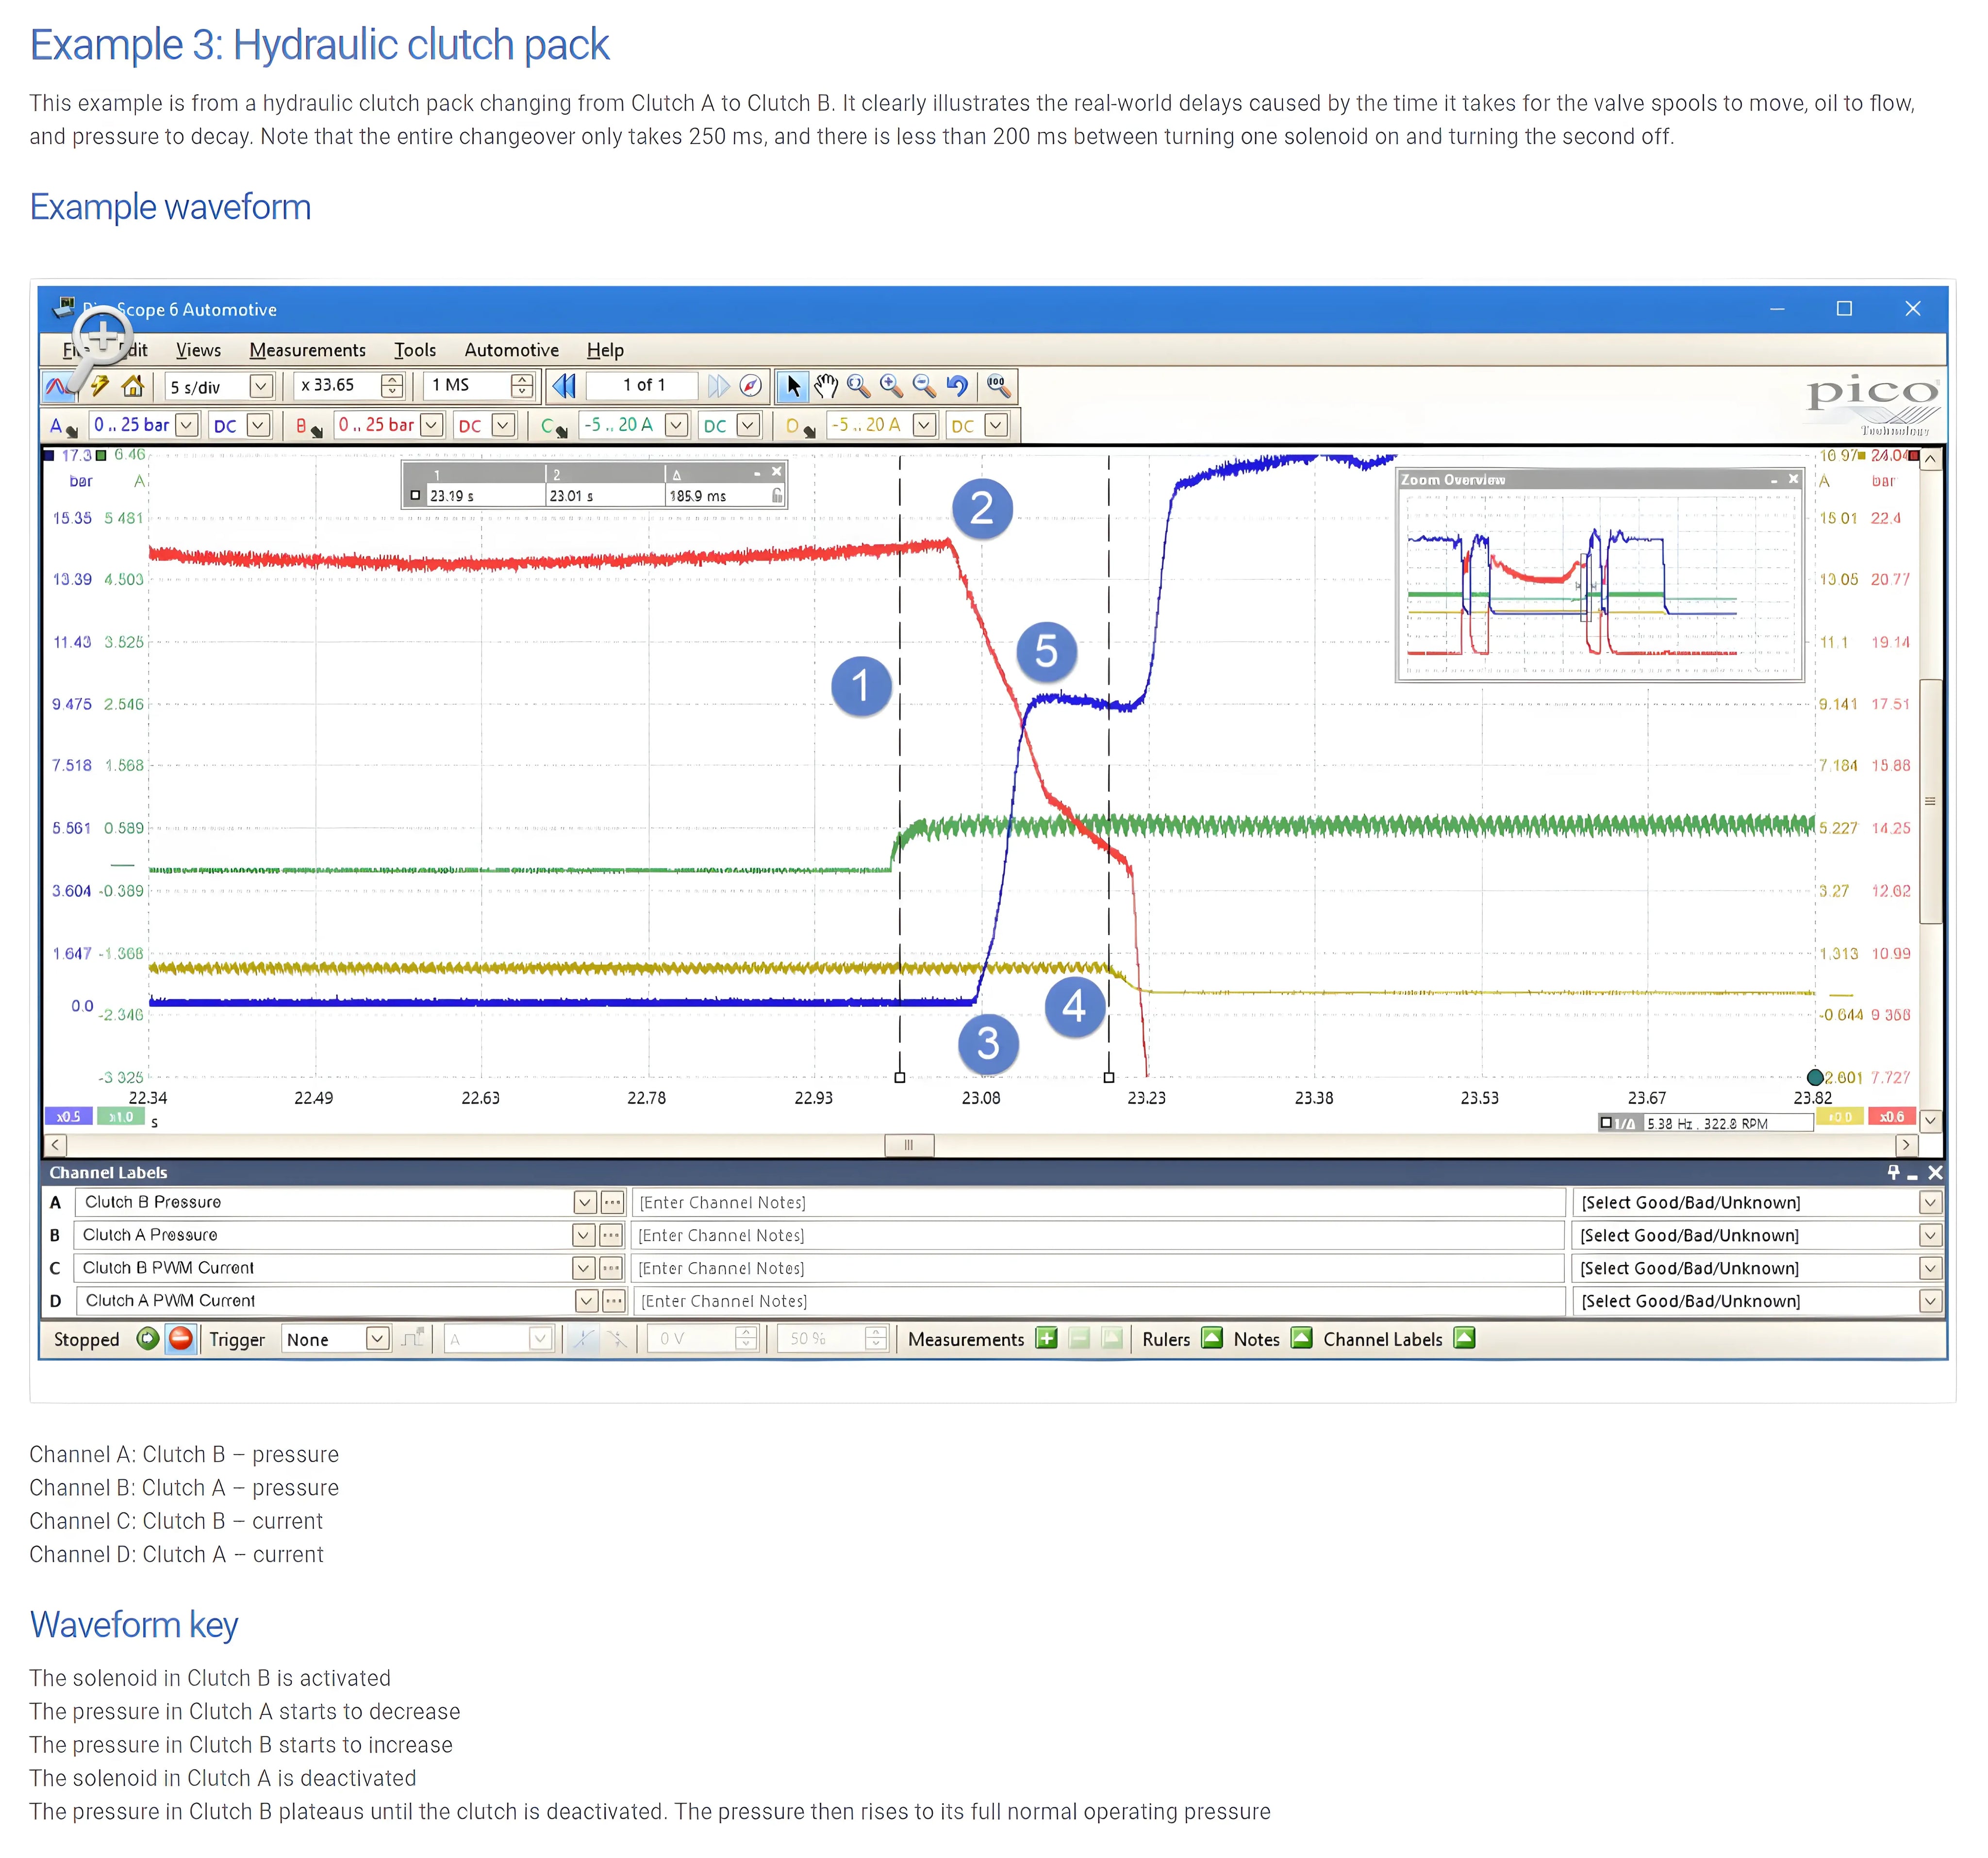Open the Automotive menu

(x=511, y=350)
